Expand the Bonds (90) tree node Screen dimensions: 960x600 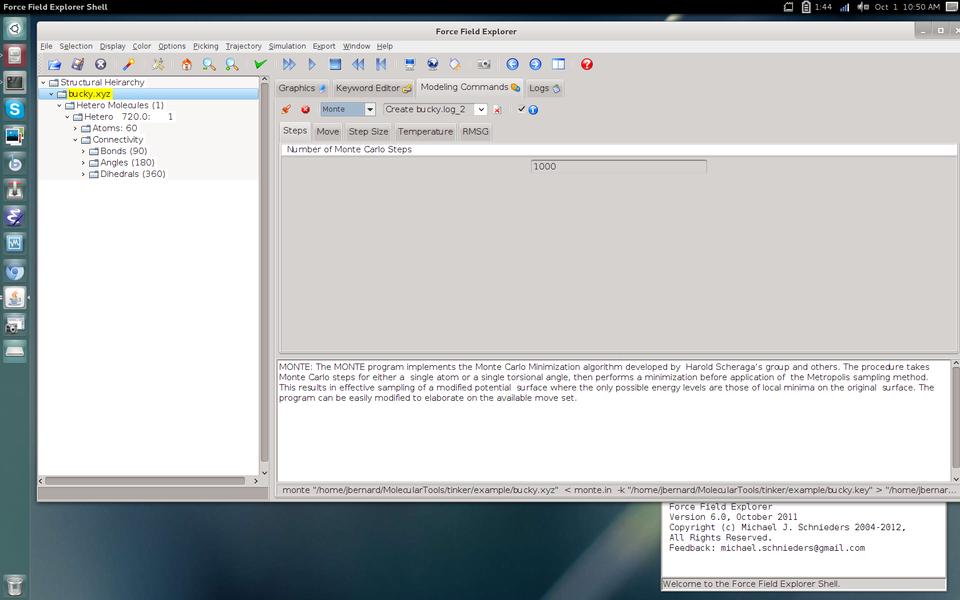pos(83,151)
